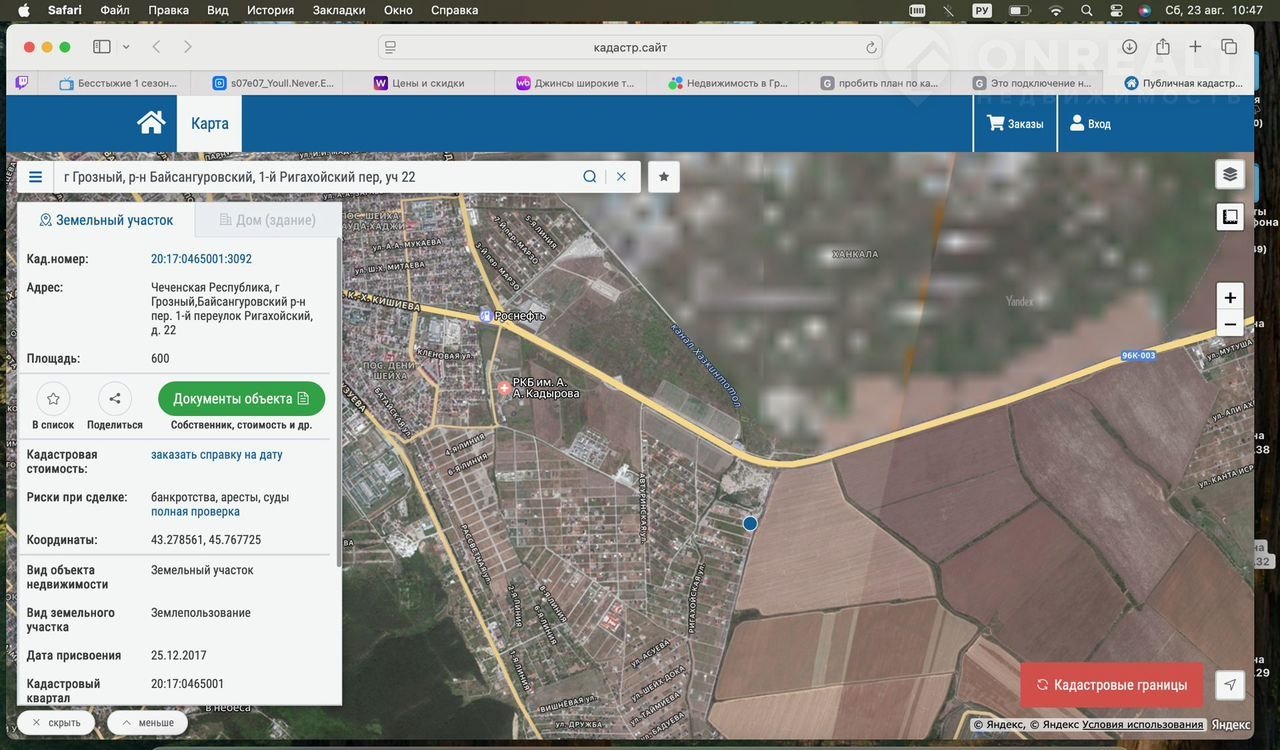Open the map layers icon
This screenshot has height=750, width=1280.
pos(1230,174)
